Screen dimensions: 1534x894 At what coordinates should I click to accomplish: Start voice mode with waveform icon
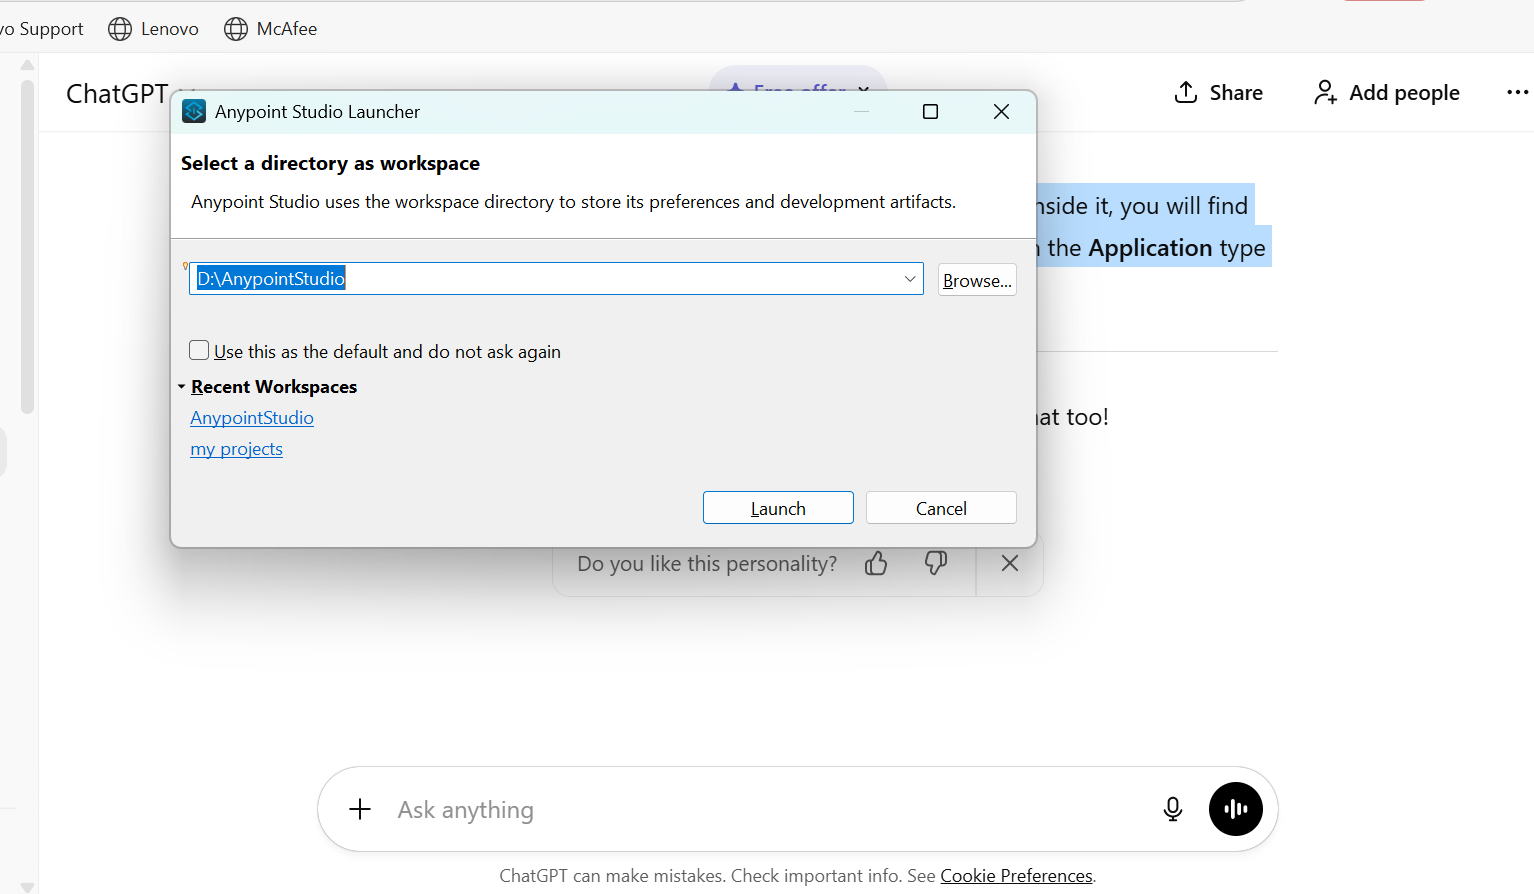coord(1235,809)
